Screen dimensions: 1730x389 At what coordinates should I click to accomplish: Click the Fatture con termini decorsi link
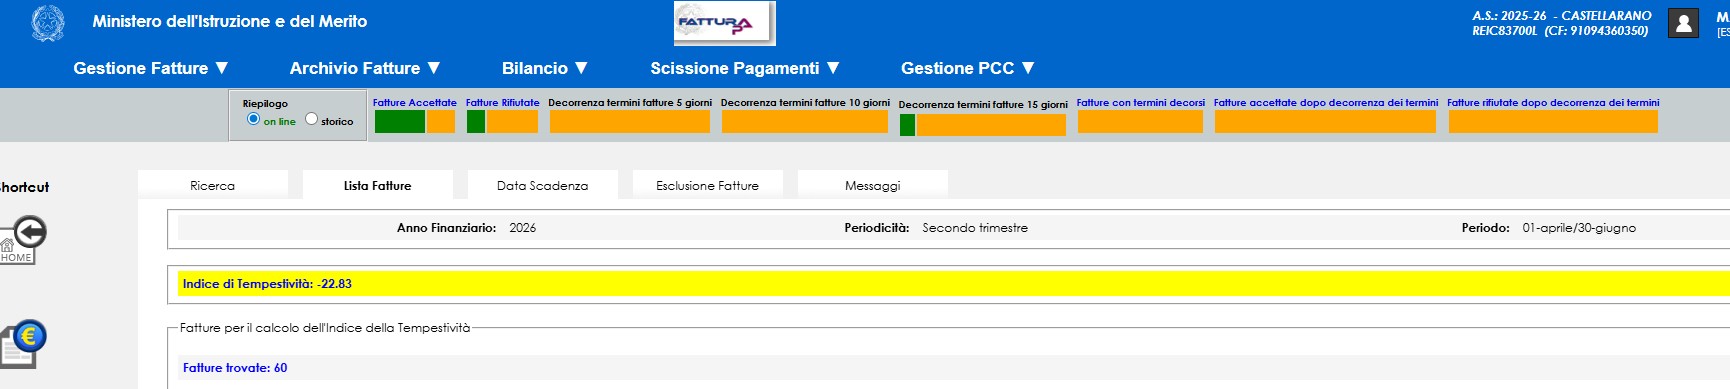pos(1141,102)
